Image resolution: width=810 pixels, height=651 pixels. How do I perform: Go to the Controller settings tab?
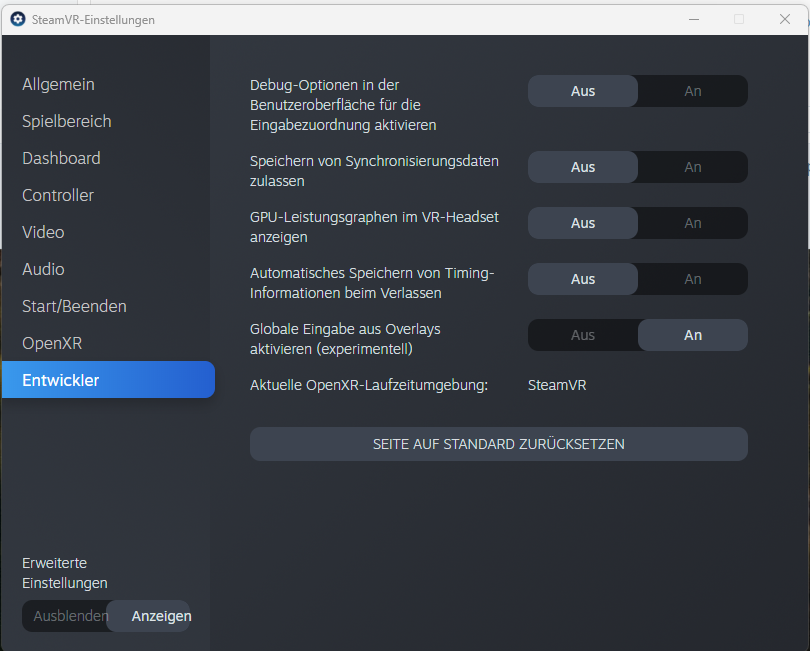pos(58,196)
